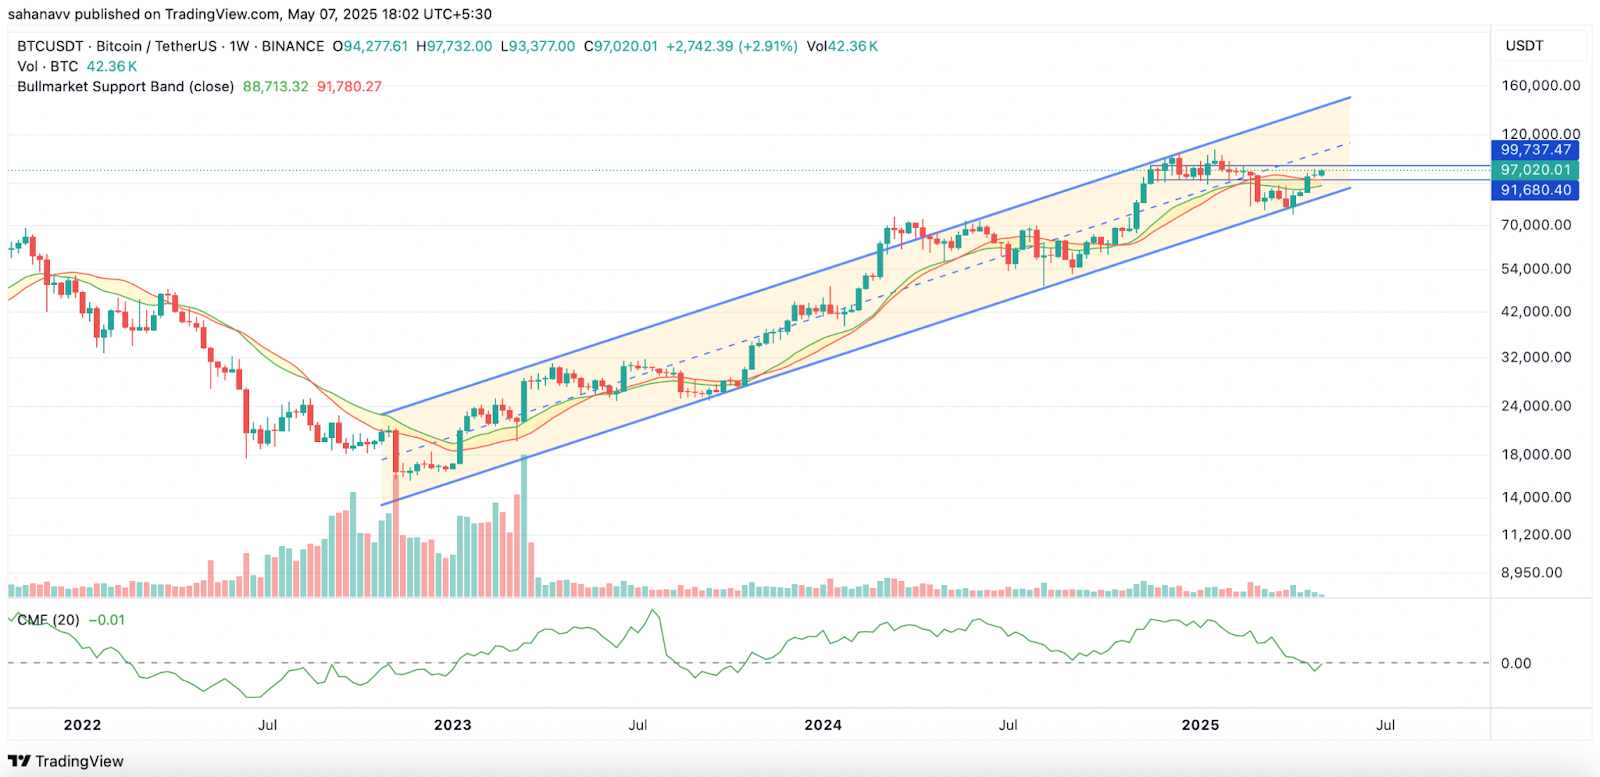1600x777 pixels.
Task: Open the USDT currency selector on price axis
Action: coord(1524,46)
